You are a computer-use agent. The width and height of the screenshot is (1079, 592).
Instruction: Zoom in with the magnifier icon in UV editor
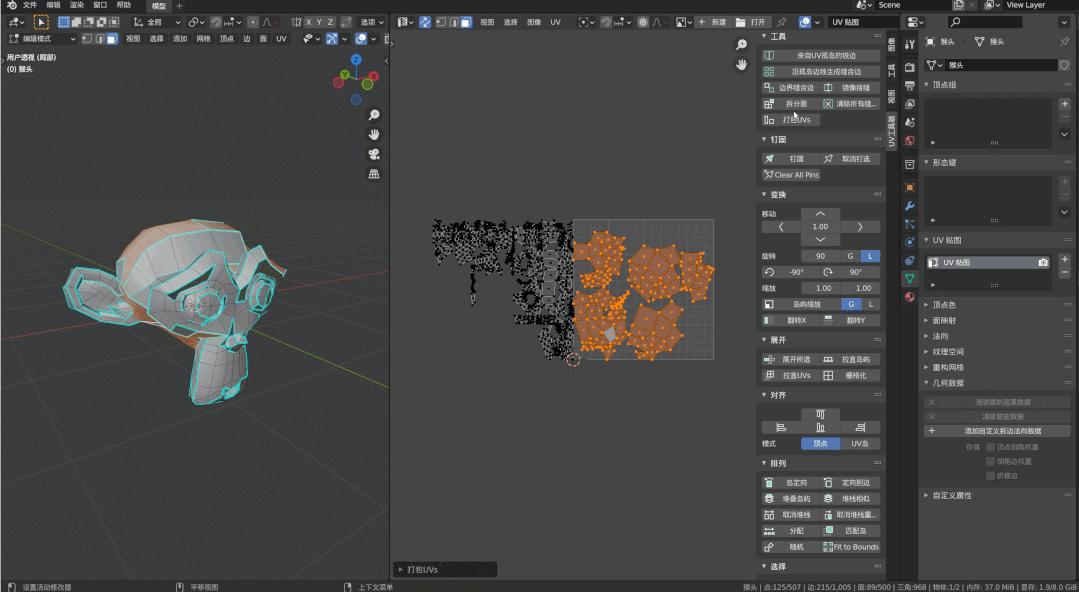tap(741, 45)
